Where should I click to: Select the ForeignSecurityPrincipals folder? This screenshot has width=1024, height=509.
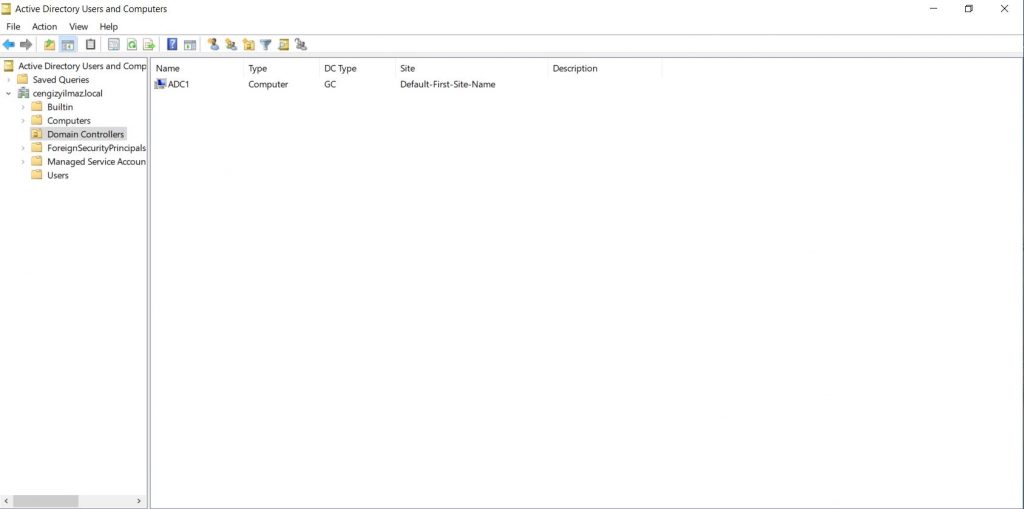pyautogui.click(x=96, y=148)
